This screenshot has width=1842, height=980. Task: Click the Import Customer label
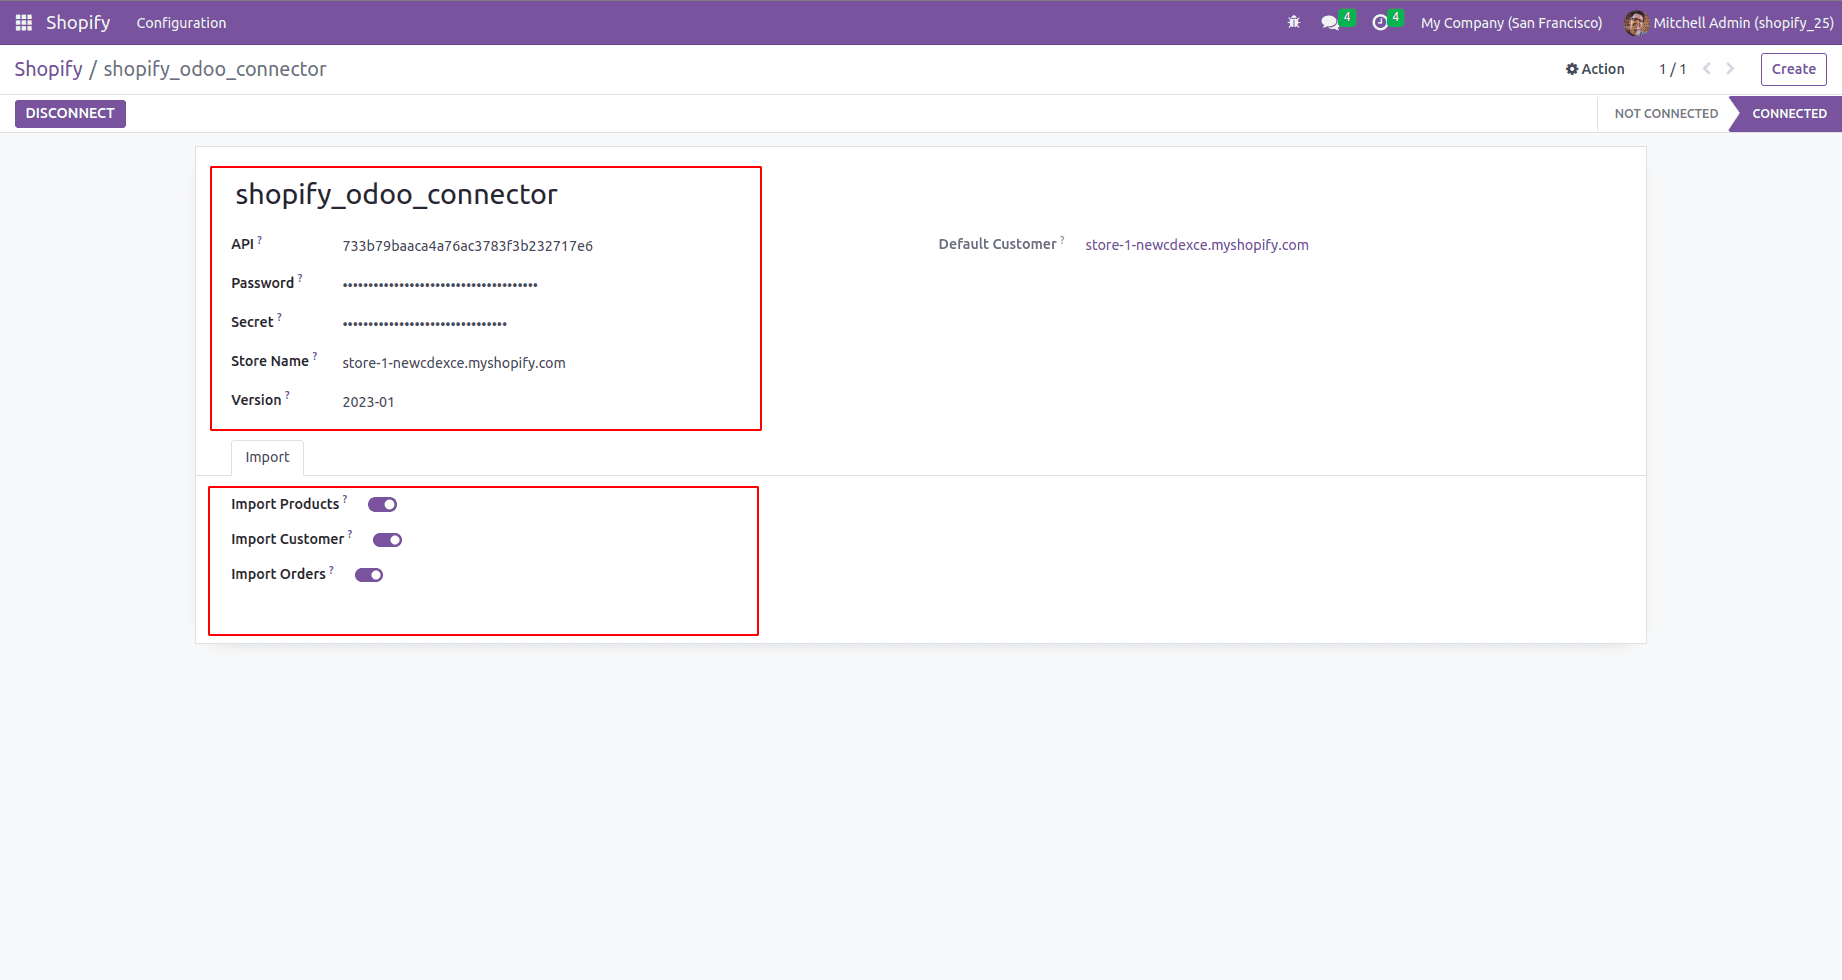pyautogui.click(x=287, y=539)
